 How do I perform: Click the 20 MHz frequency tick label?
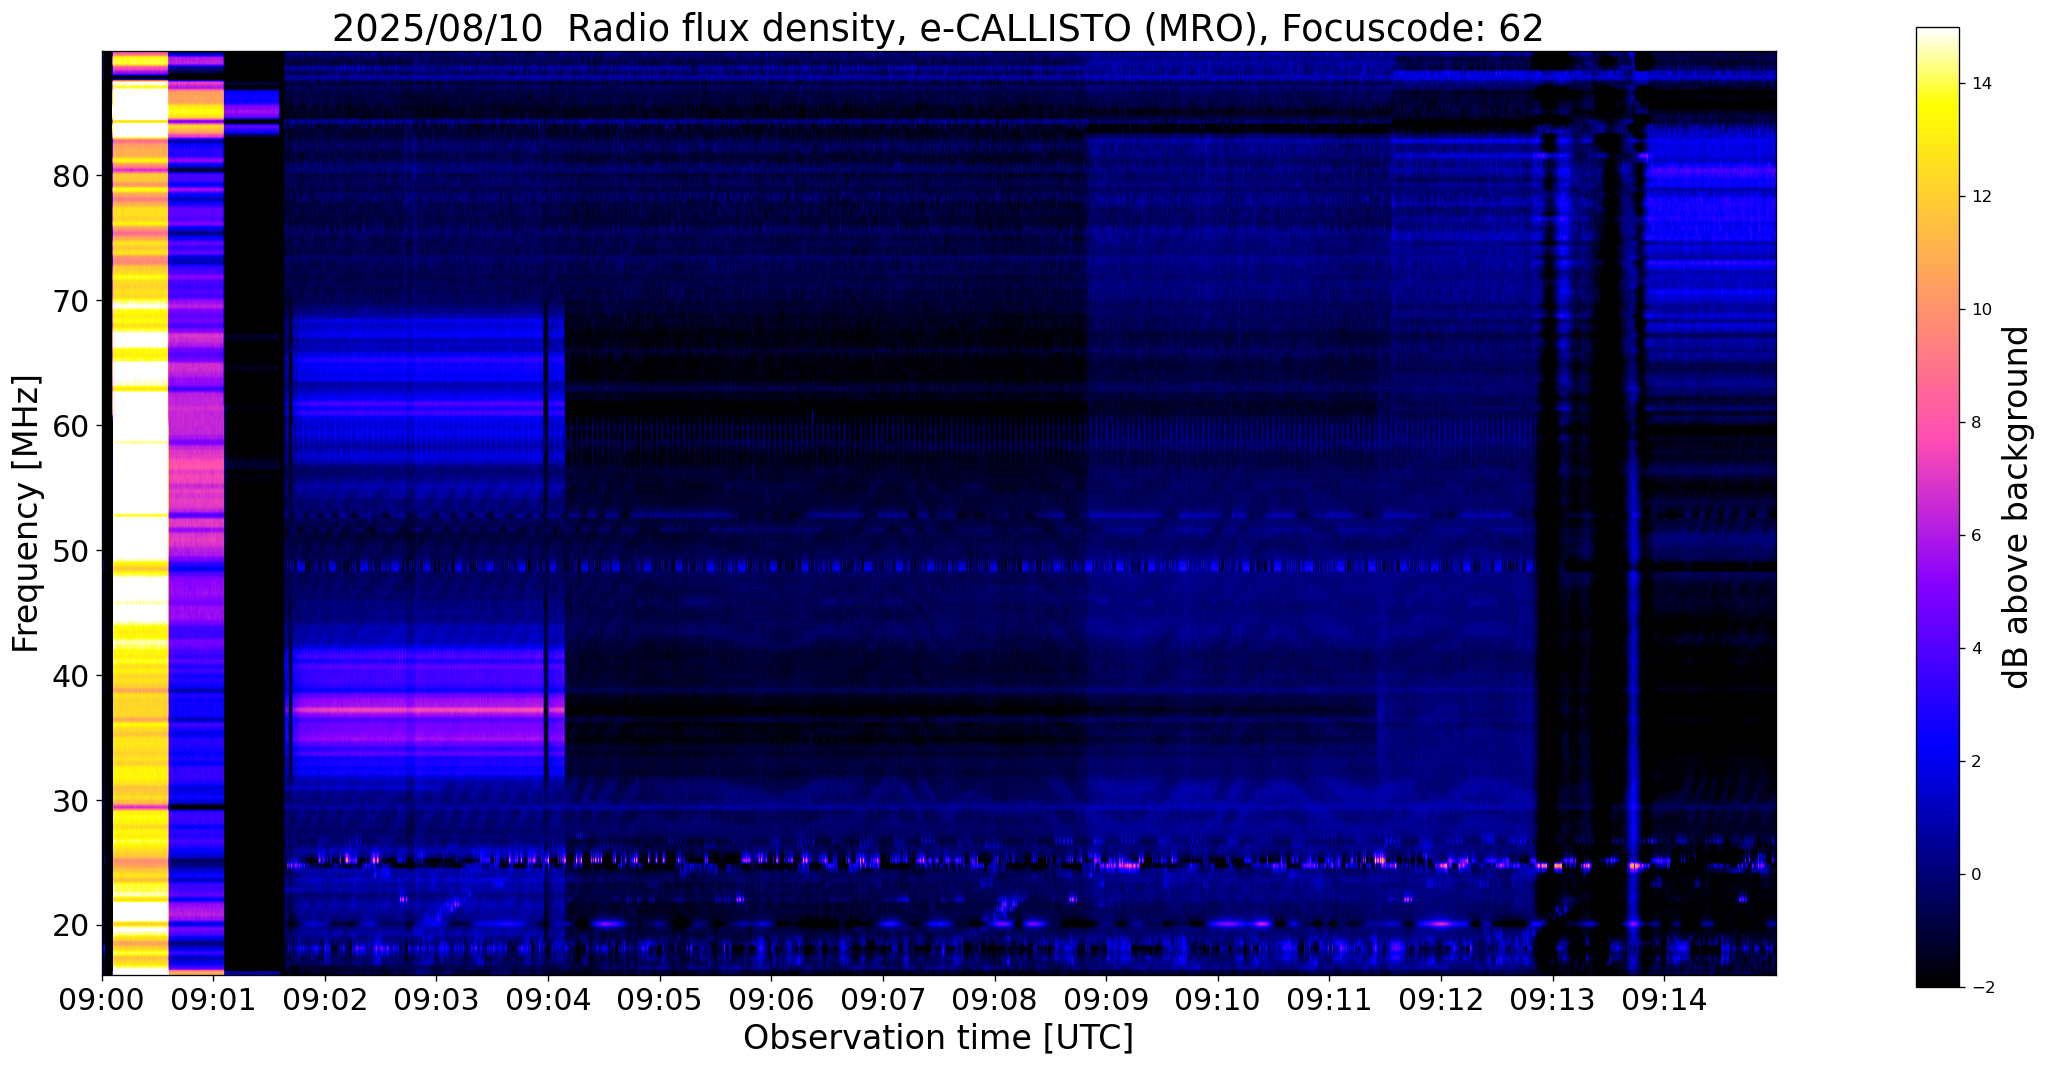click(x=70, y=926)
